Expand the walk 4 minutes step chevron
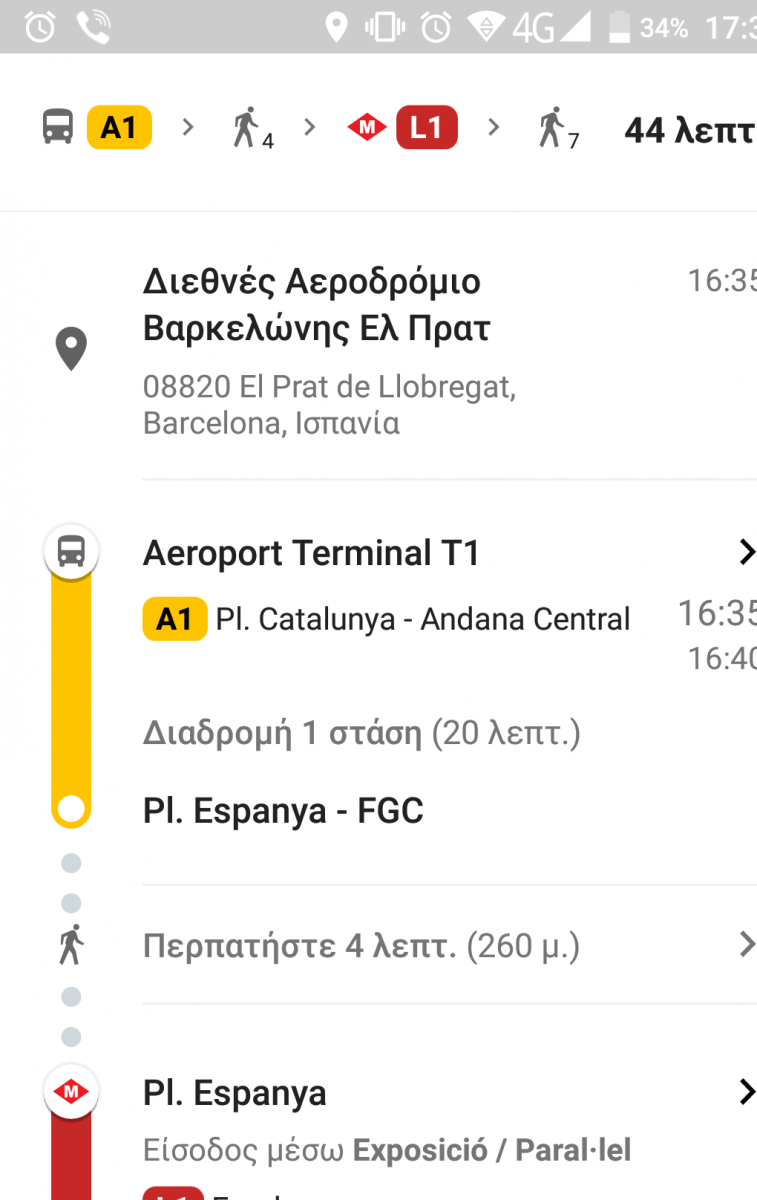The height and width of the screenshot is (1200, 757). click(x=745, y=945)
